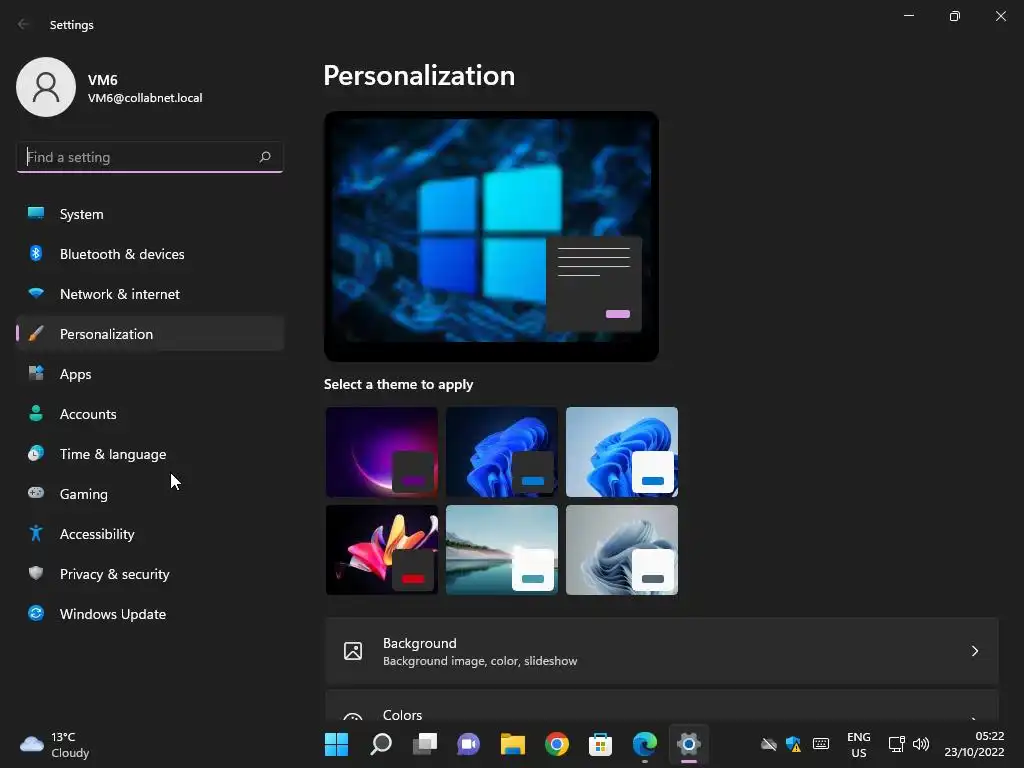1024x768 pixels.
Task: Launch Chat from the taskbar
Action: (x=468, y=744)
